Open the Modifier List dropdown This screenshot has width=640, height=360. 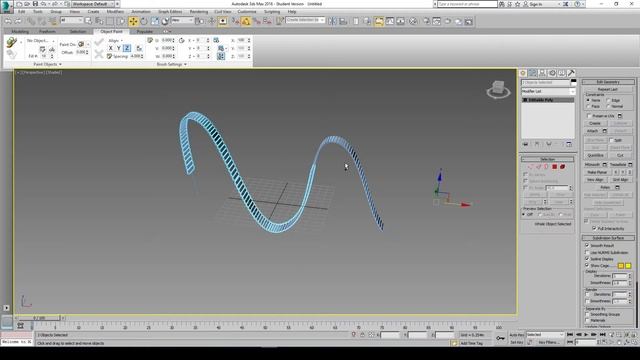[548, 91]
